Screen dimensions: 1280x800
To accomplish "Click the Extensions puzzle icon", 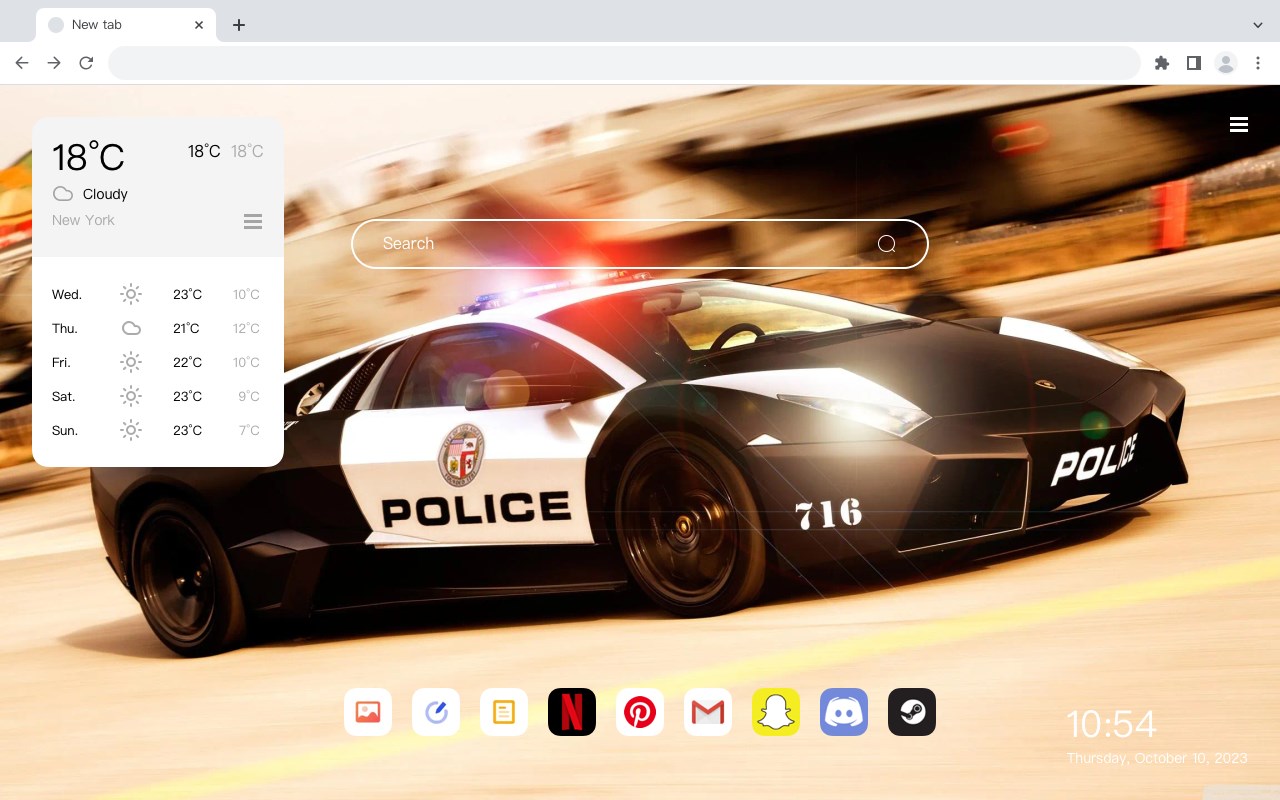I will point(1161,63).
